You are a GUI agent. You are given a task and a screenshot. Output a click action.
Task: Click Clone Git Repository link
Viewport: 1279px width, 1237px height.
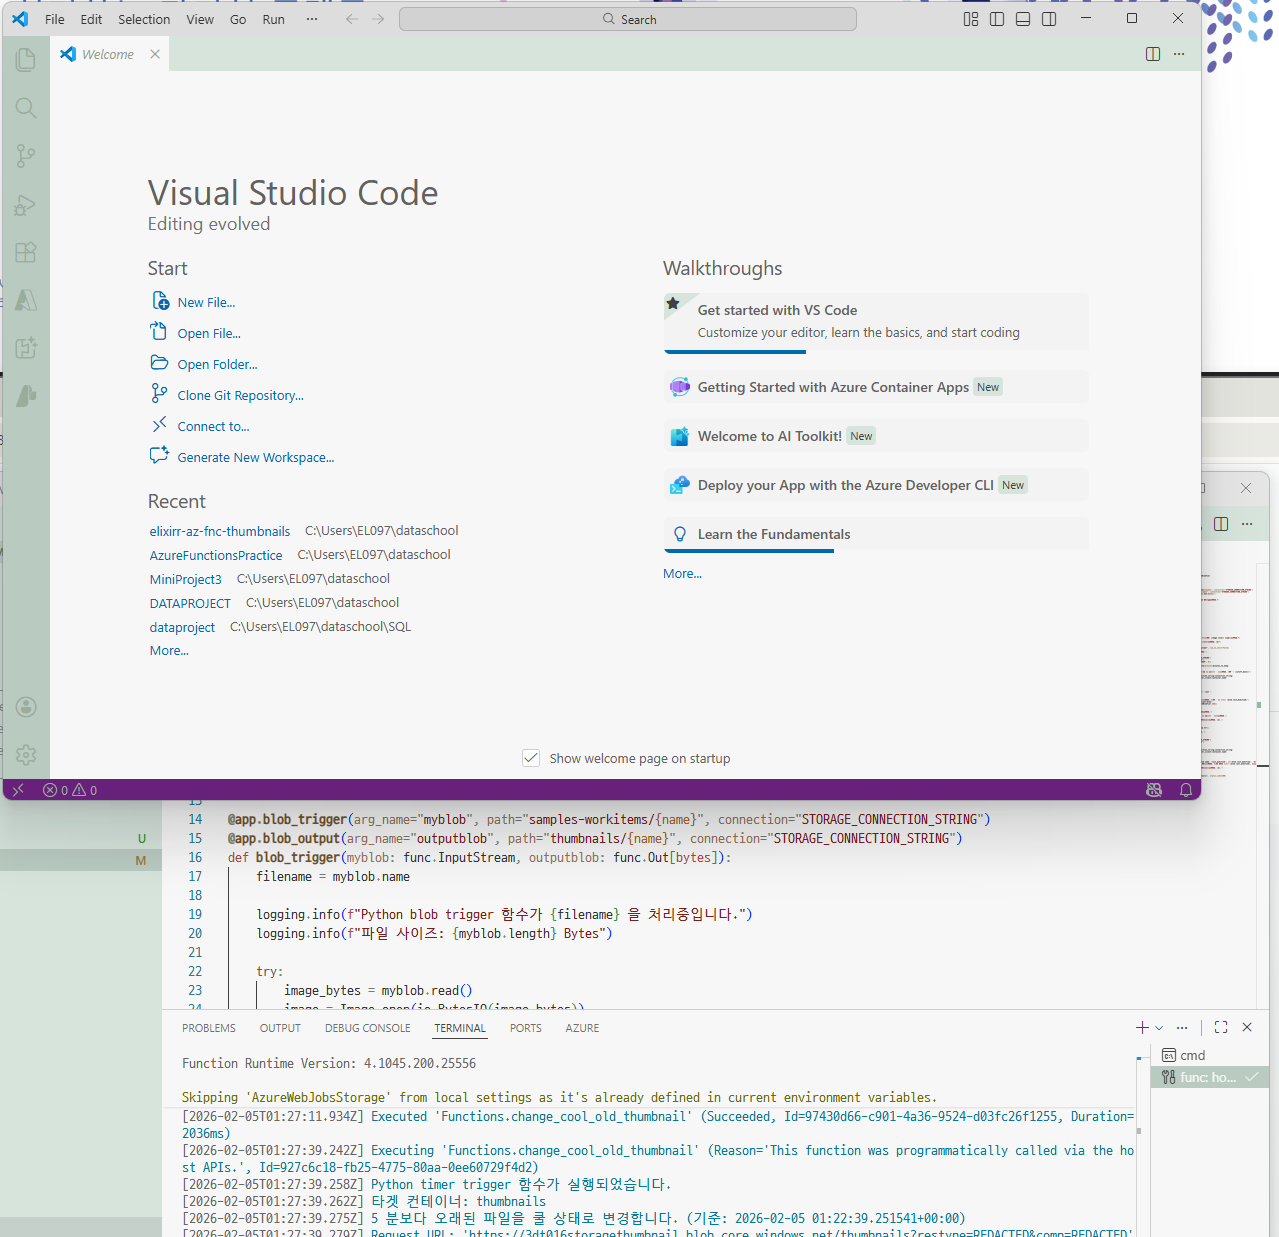(240, 395)
